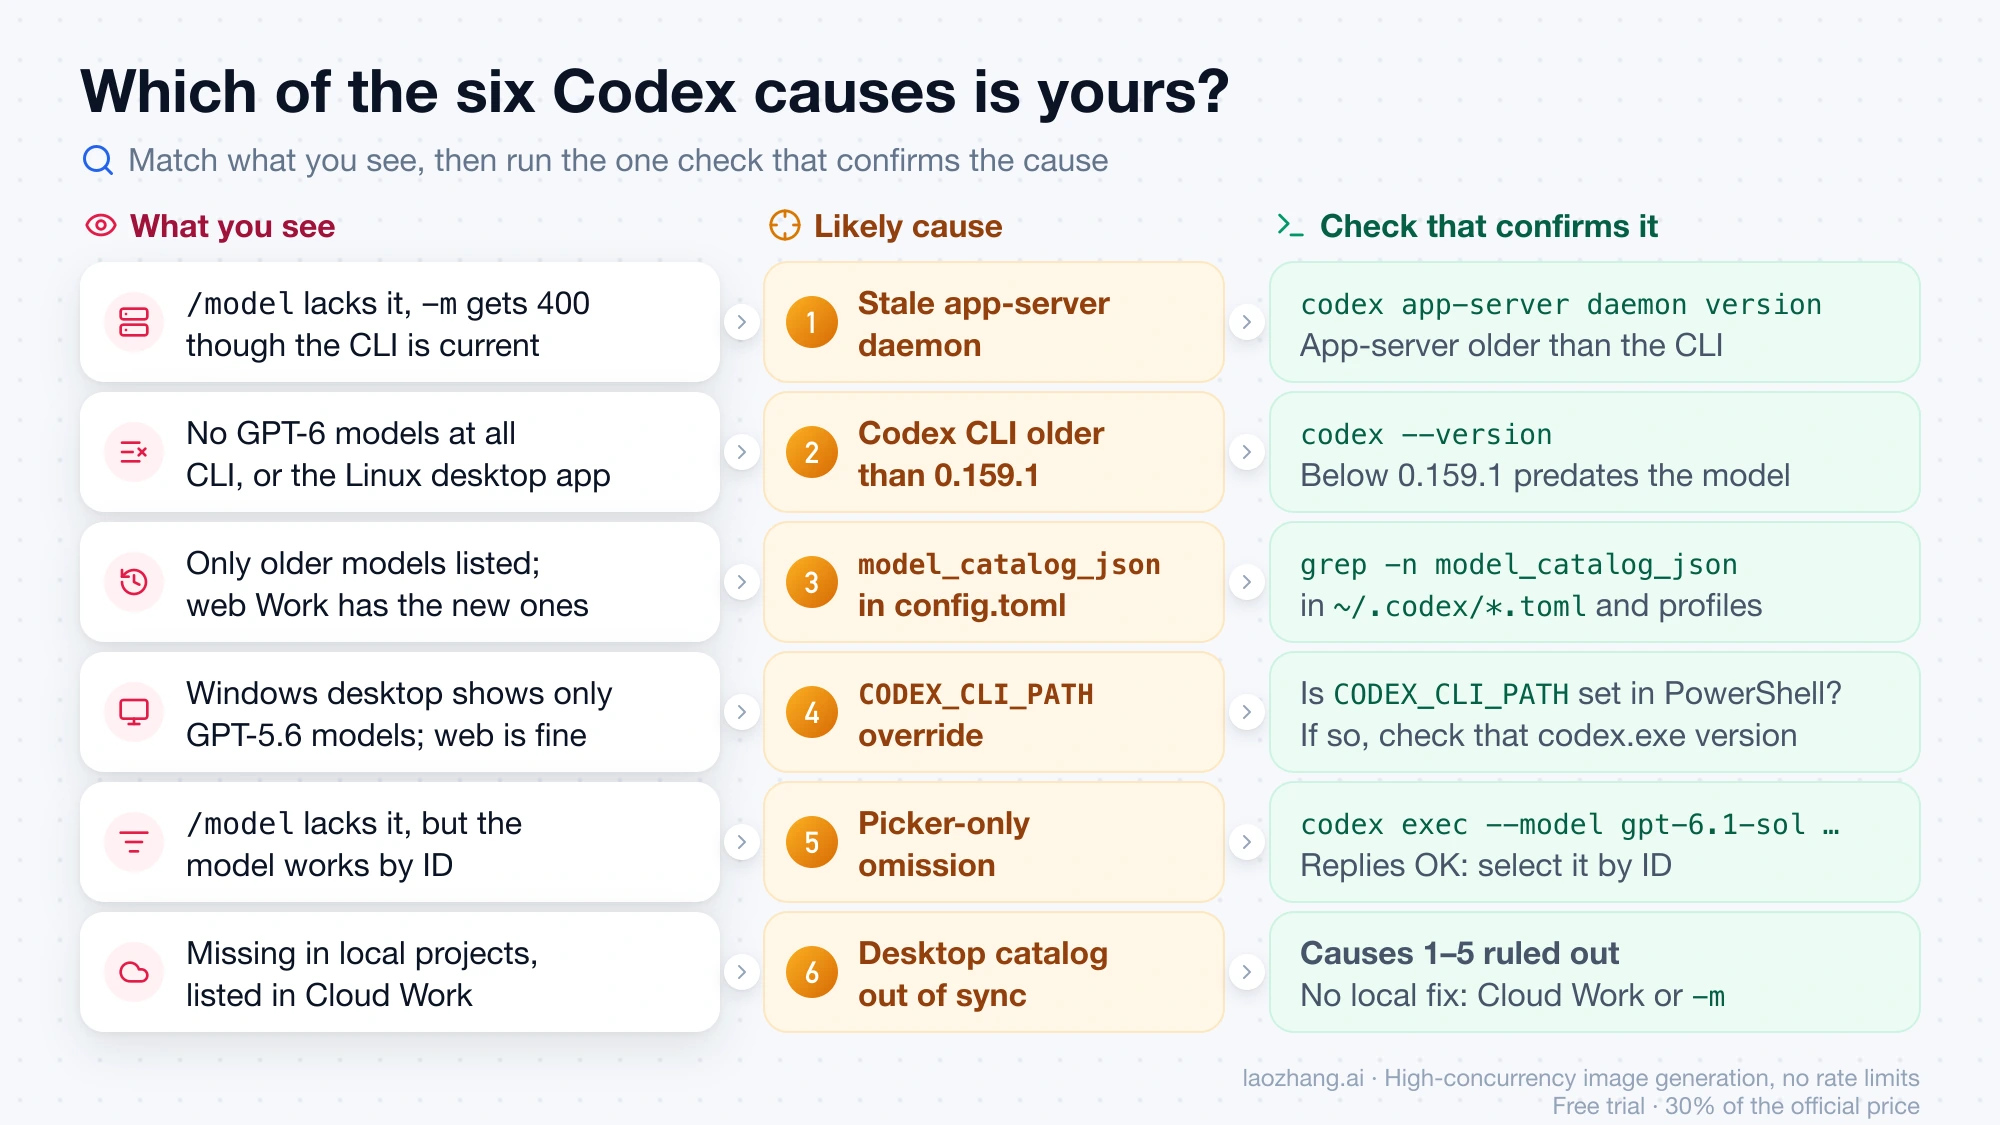The image size is (2000, 1125).
Task: Click the chevron leading into Picker-only omission
Action: [x=741, y=842]
